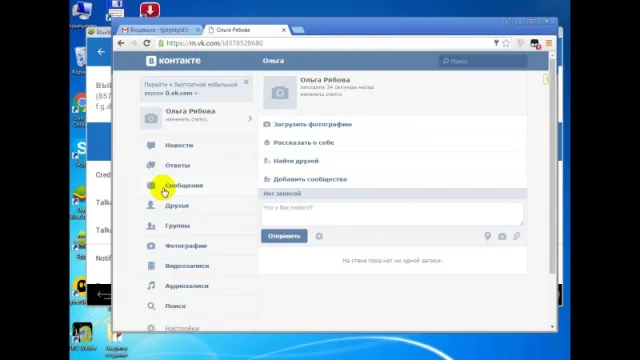This screenshot has width=640, height=360.
Task: Click back arrow in BlueStacks window
Action: (101, 52)
